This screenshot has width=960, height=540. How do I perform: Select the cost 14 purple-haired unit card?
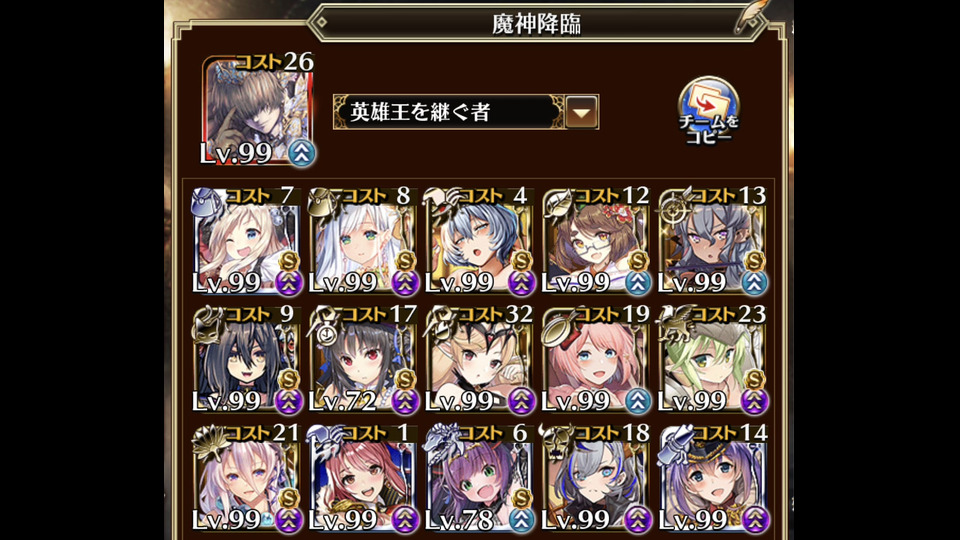(713, 478)
